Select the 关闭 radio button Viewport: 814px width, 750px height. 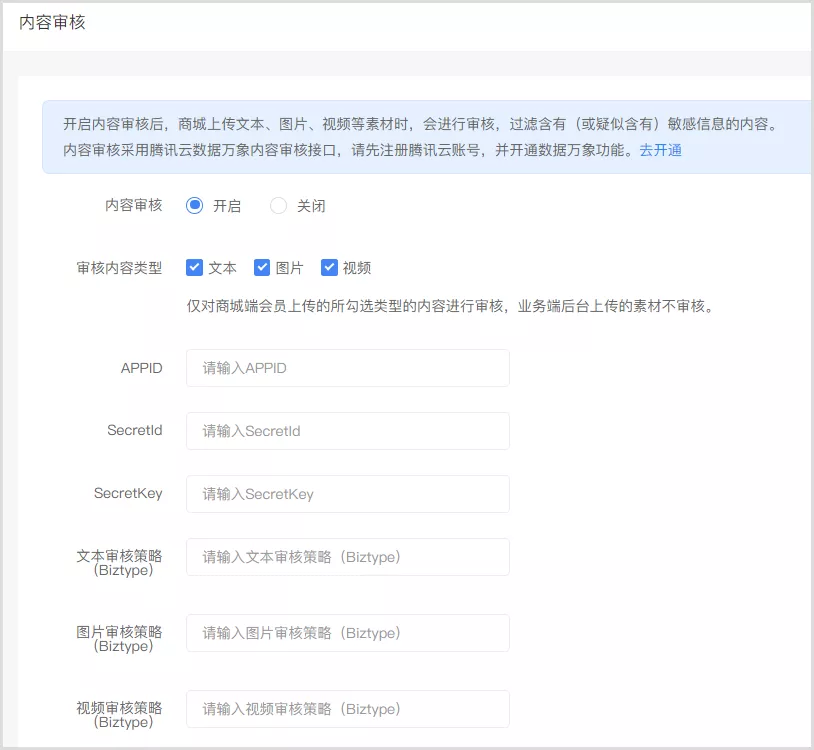[x=279, y=206]
